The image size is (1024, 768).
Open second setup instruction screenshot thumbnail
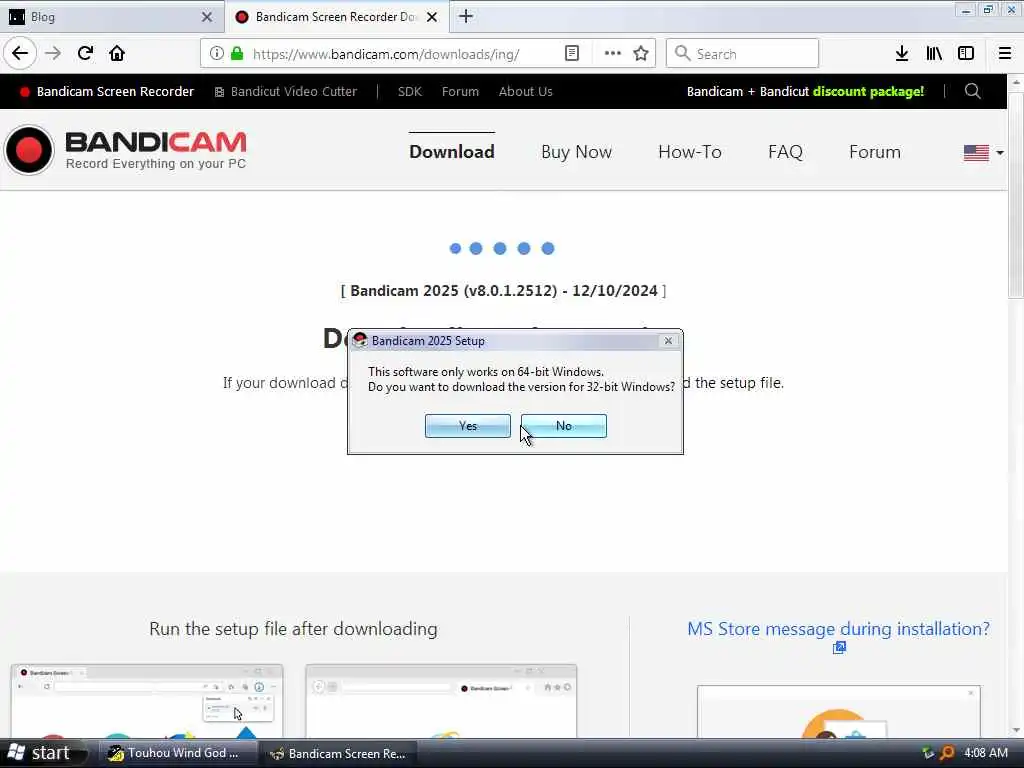click(441, 701)
